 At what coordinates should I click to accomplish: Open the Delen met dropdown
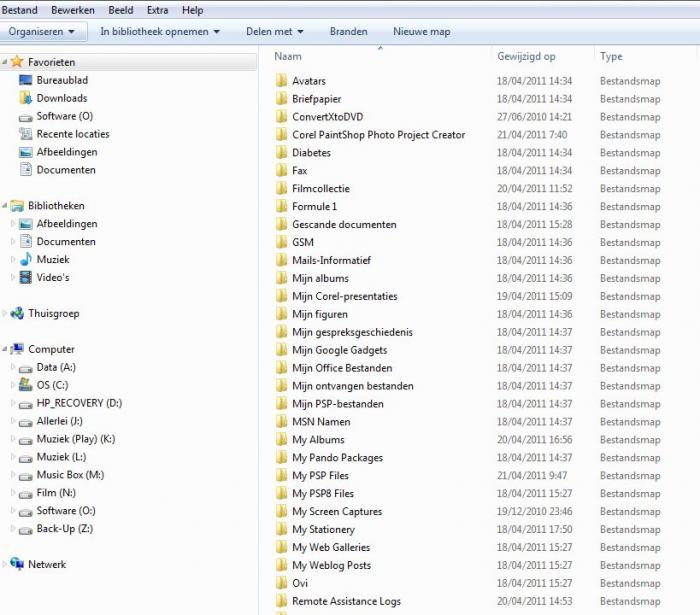(x=275, y=32)
